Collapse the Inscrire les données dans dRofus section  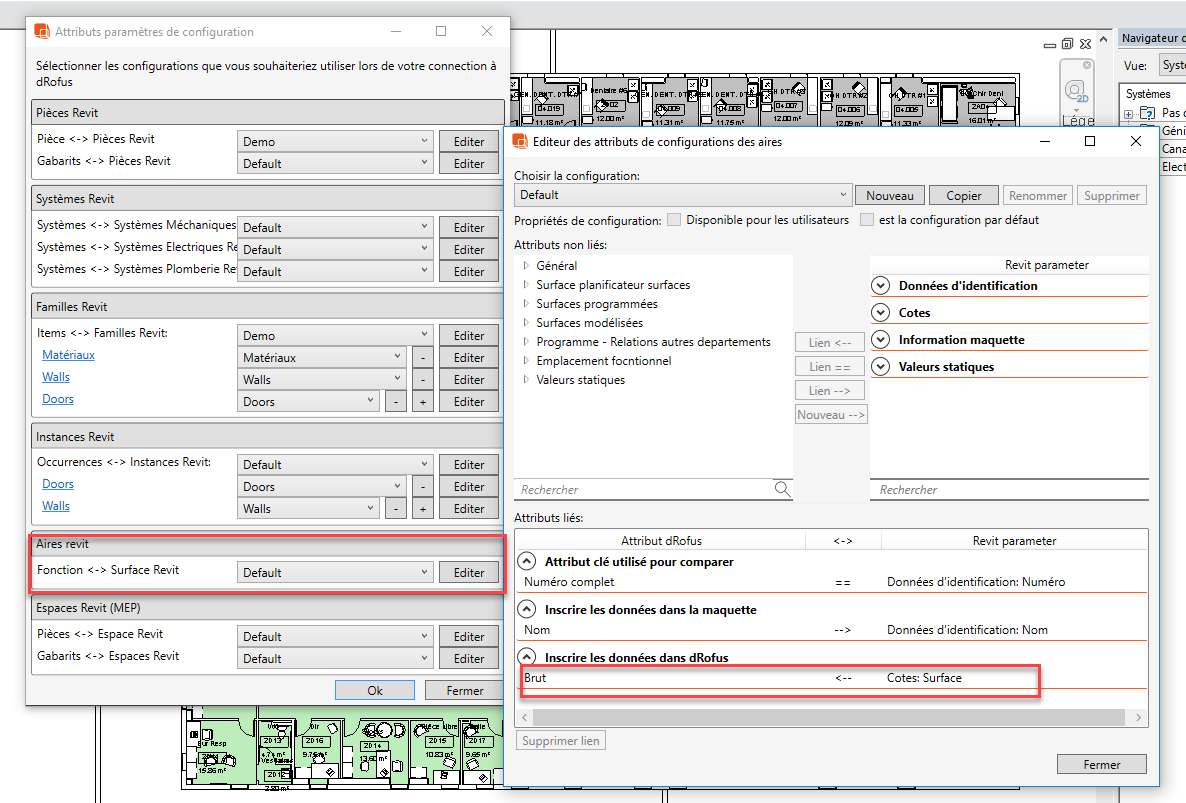pos(526,657)
